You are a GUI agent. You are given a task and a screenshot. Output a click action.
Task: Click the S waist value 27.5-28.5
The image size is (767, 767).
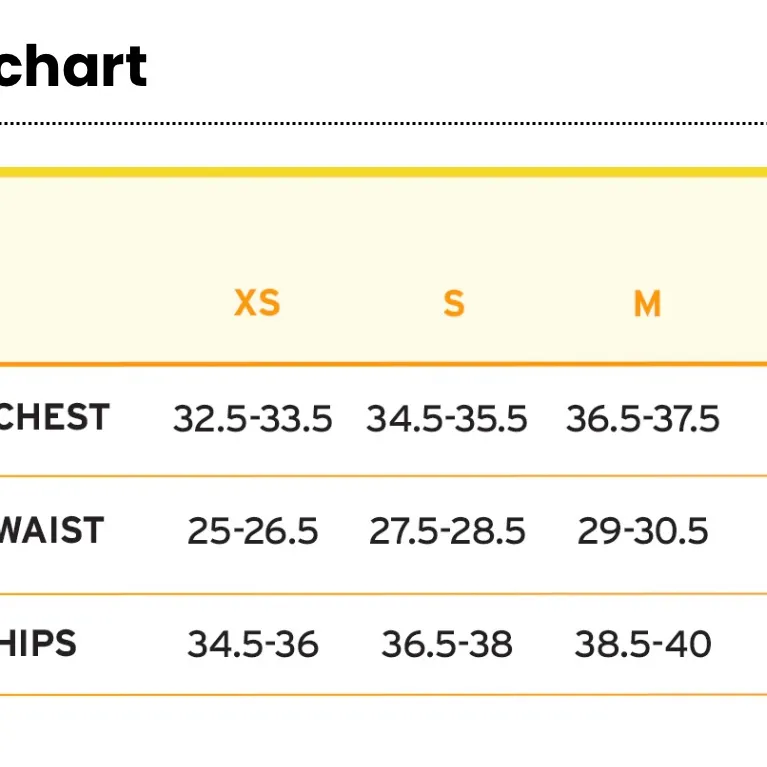click(x=446, y=531)
